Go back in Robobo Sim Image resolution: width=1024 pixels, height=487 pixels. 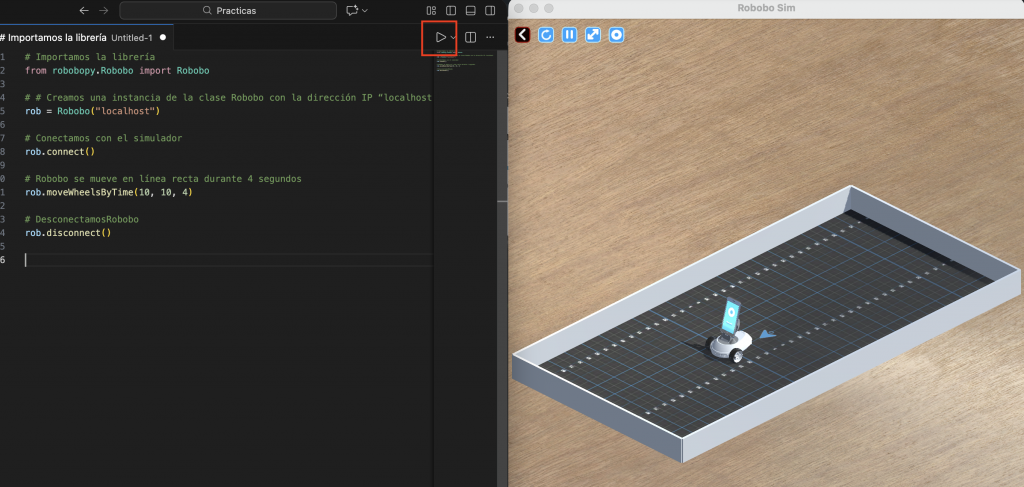[x=522, y=34]
